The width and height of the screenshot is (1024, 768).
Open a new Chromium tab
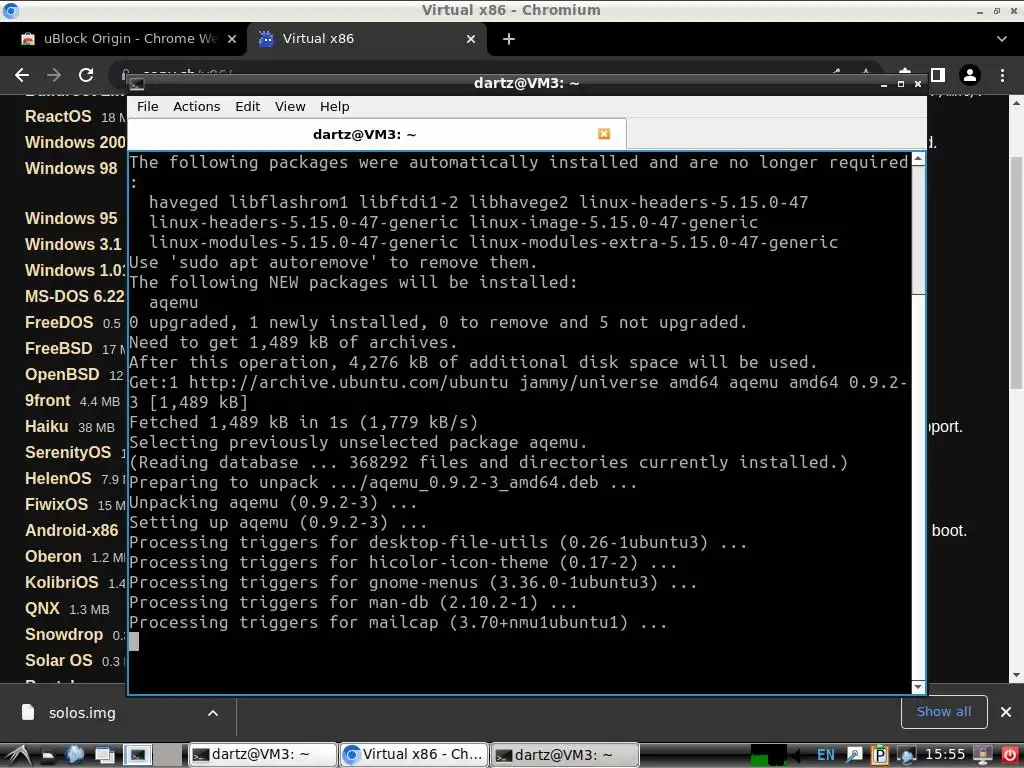pos(509,39)
